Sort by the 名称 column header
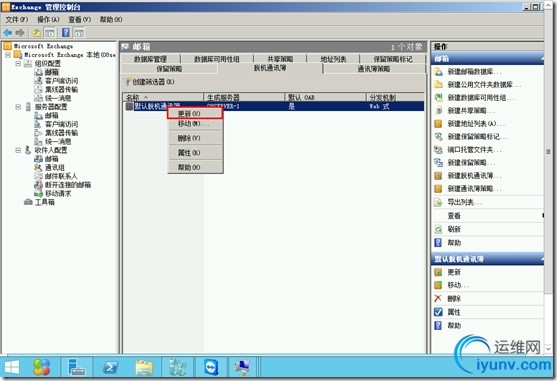 pos(163,97)
